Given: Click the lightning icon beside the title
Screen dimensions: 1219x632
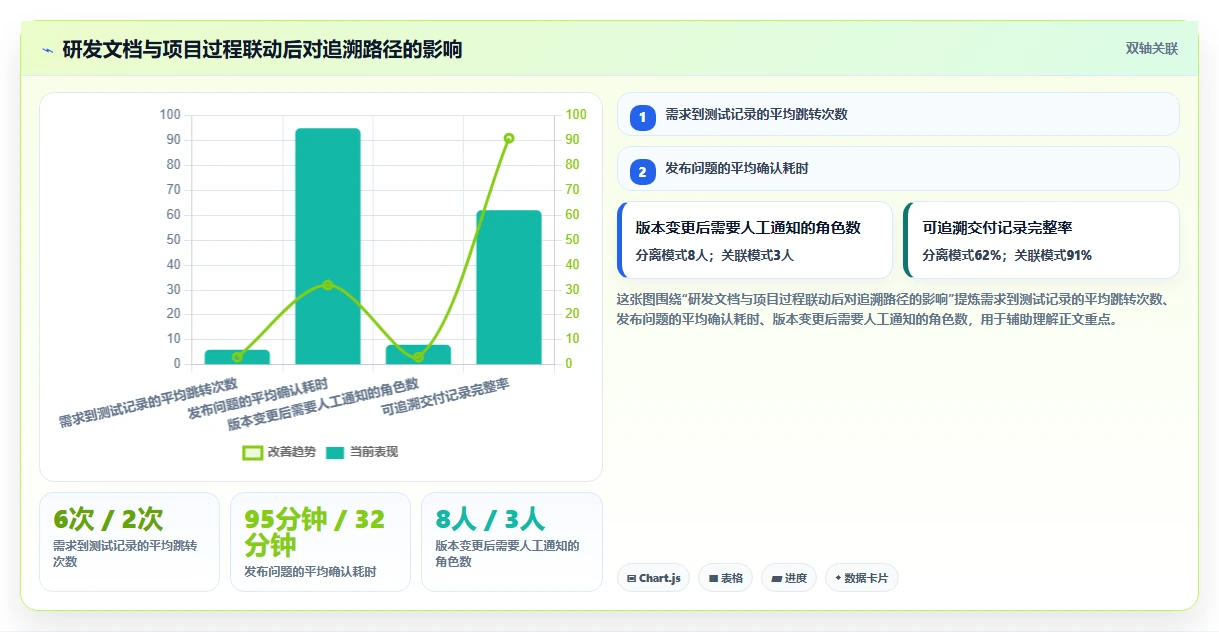Looking at the screenshot, I should 47,49.
